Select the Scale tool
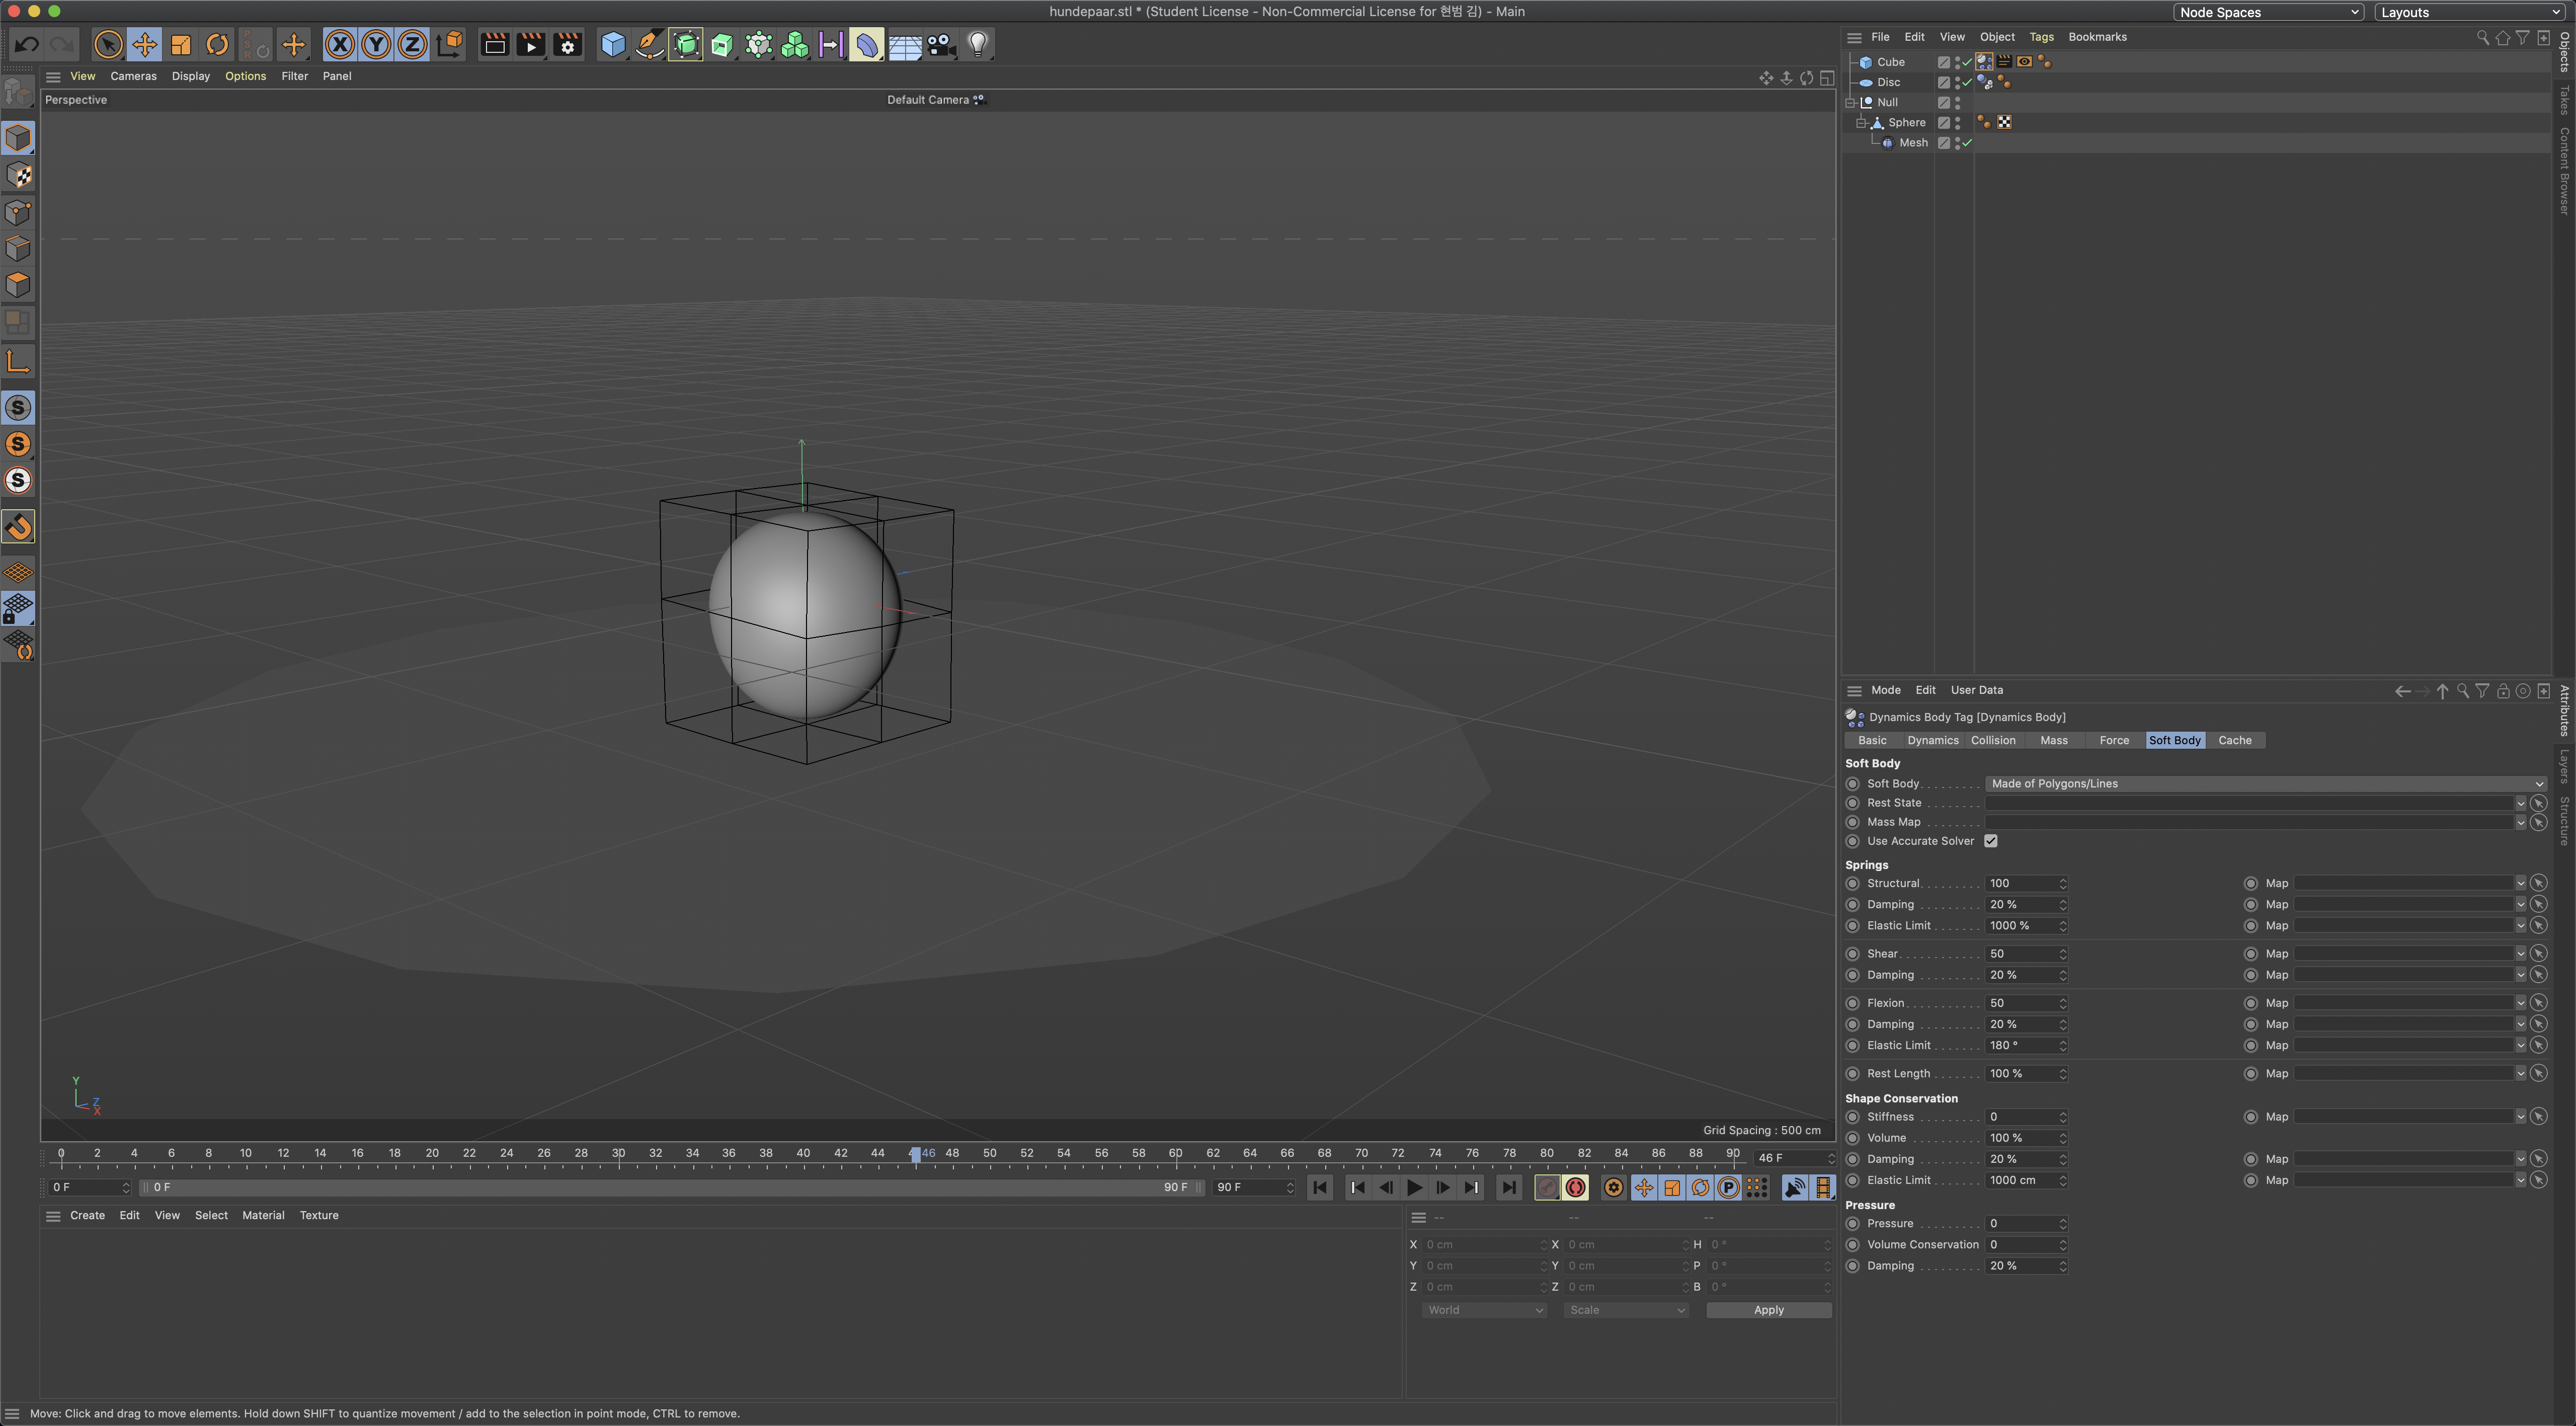The image size is (2576, 1426). 180,44
